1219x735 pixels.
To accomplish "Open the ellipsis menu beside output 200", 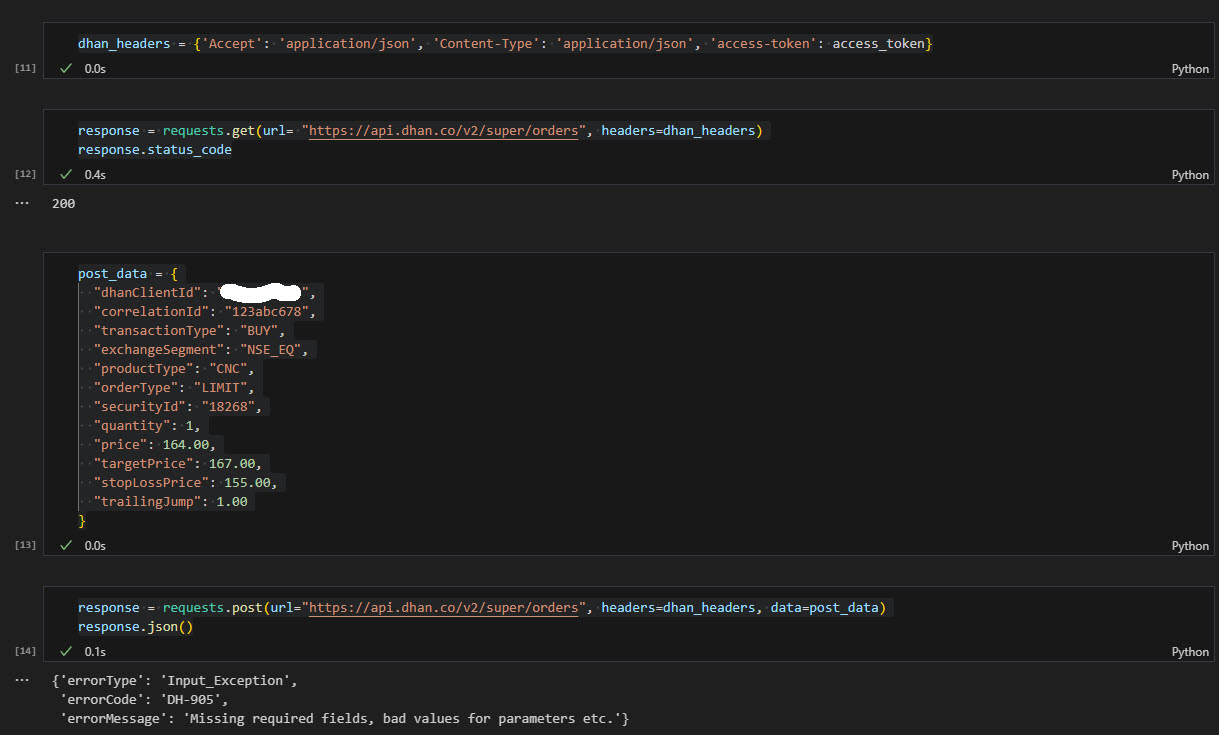I will coord(23,202).
